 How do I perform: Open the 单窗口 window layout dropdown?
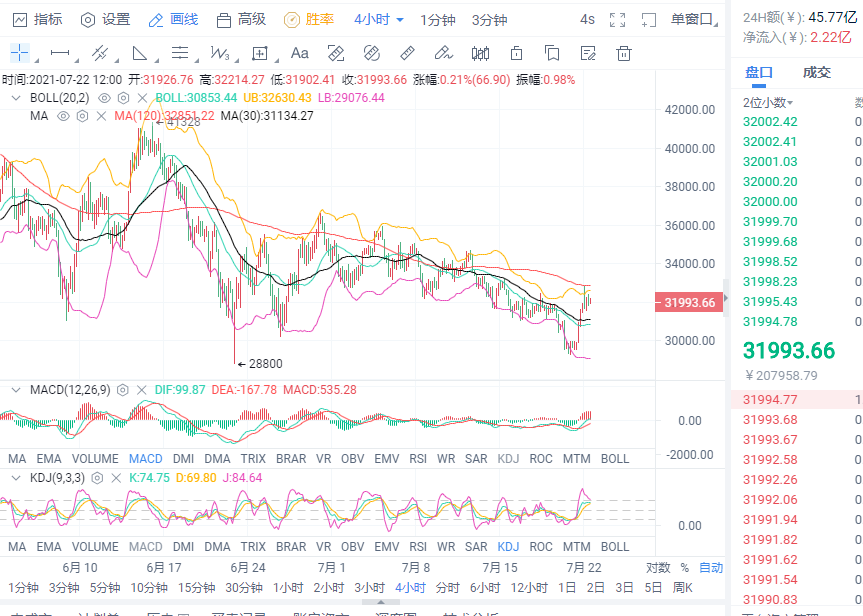coord(693,20)
